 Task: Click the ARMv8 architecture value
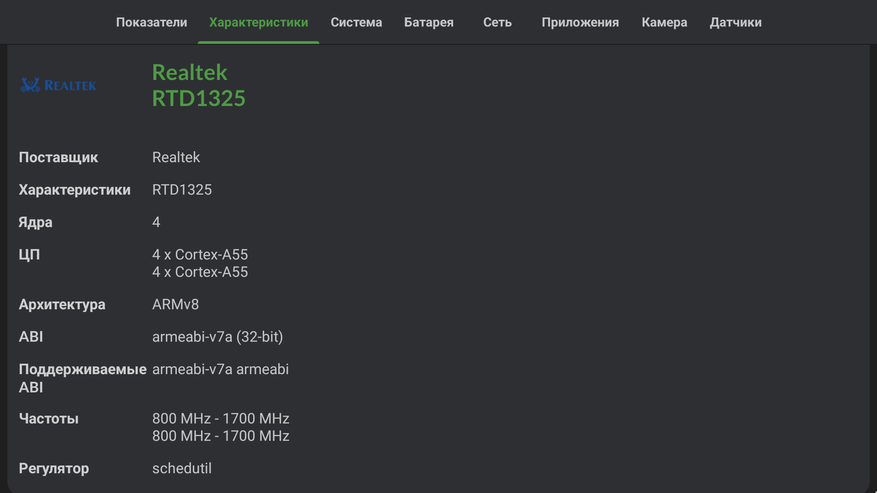coord(175,304)
